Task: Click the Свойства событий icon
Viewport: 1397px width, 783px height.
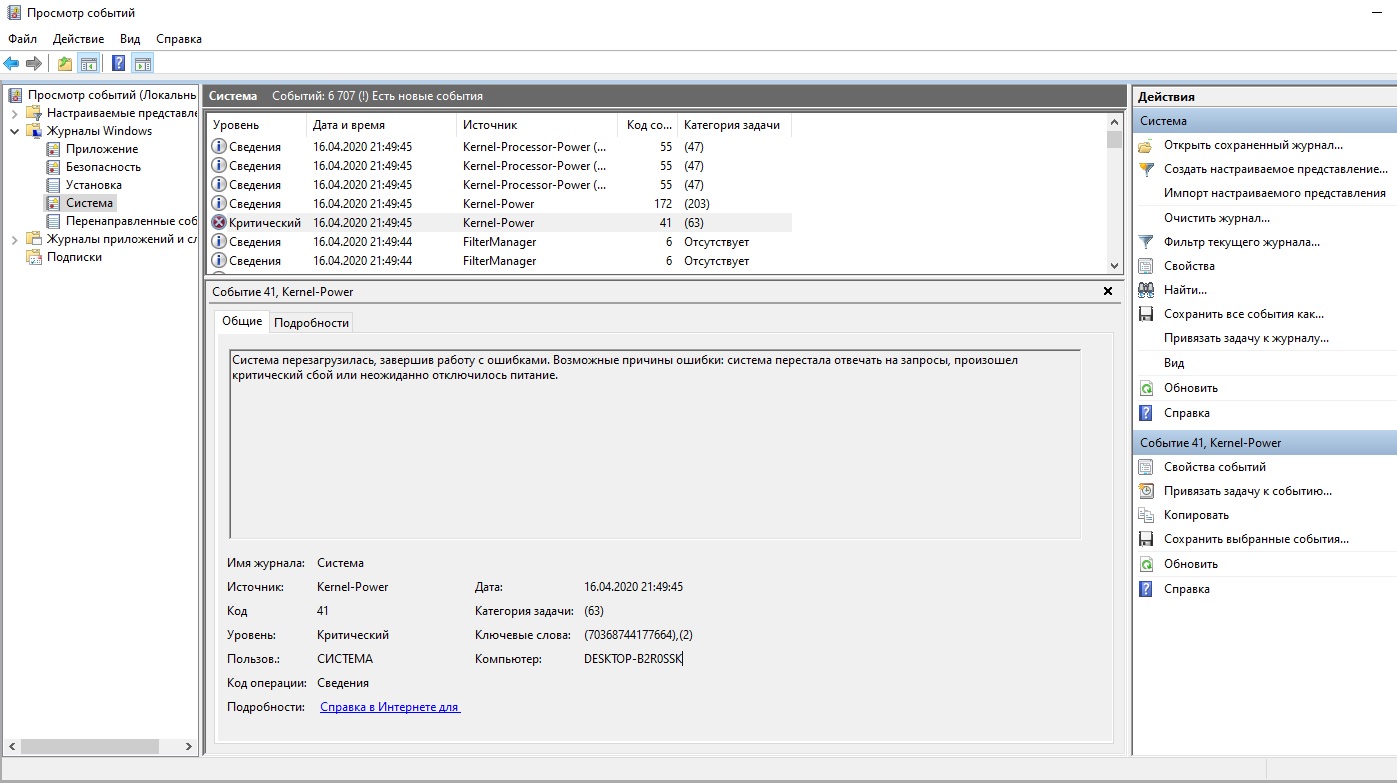Action: coord(1146,467)
